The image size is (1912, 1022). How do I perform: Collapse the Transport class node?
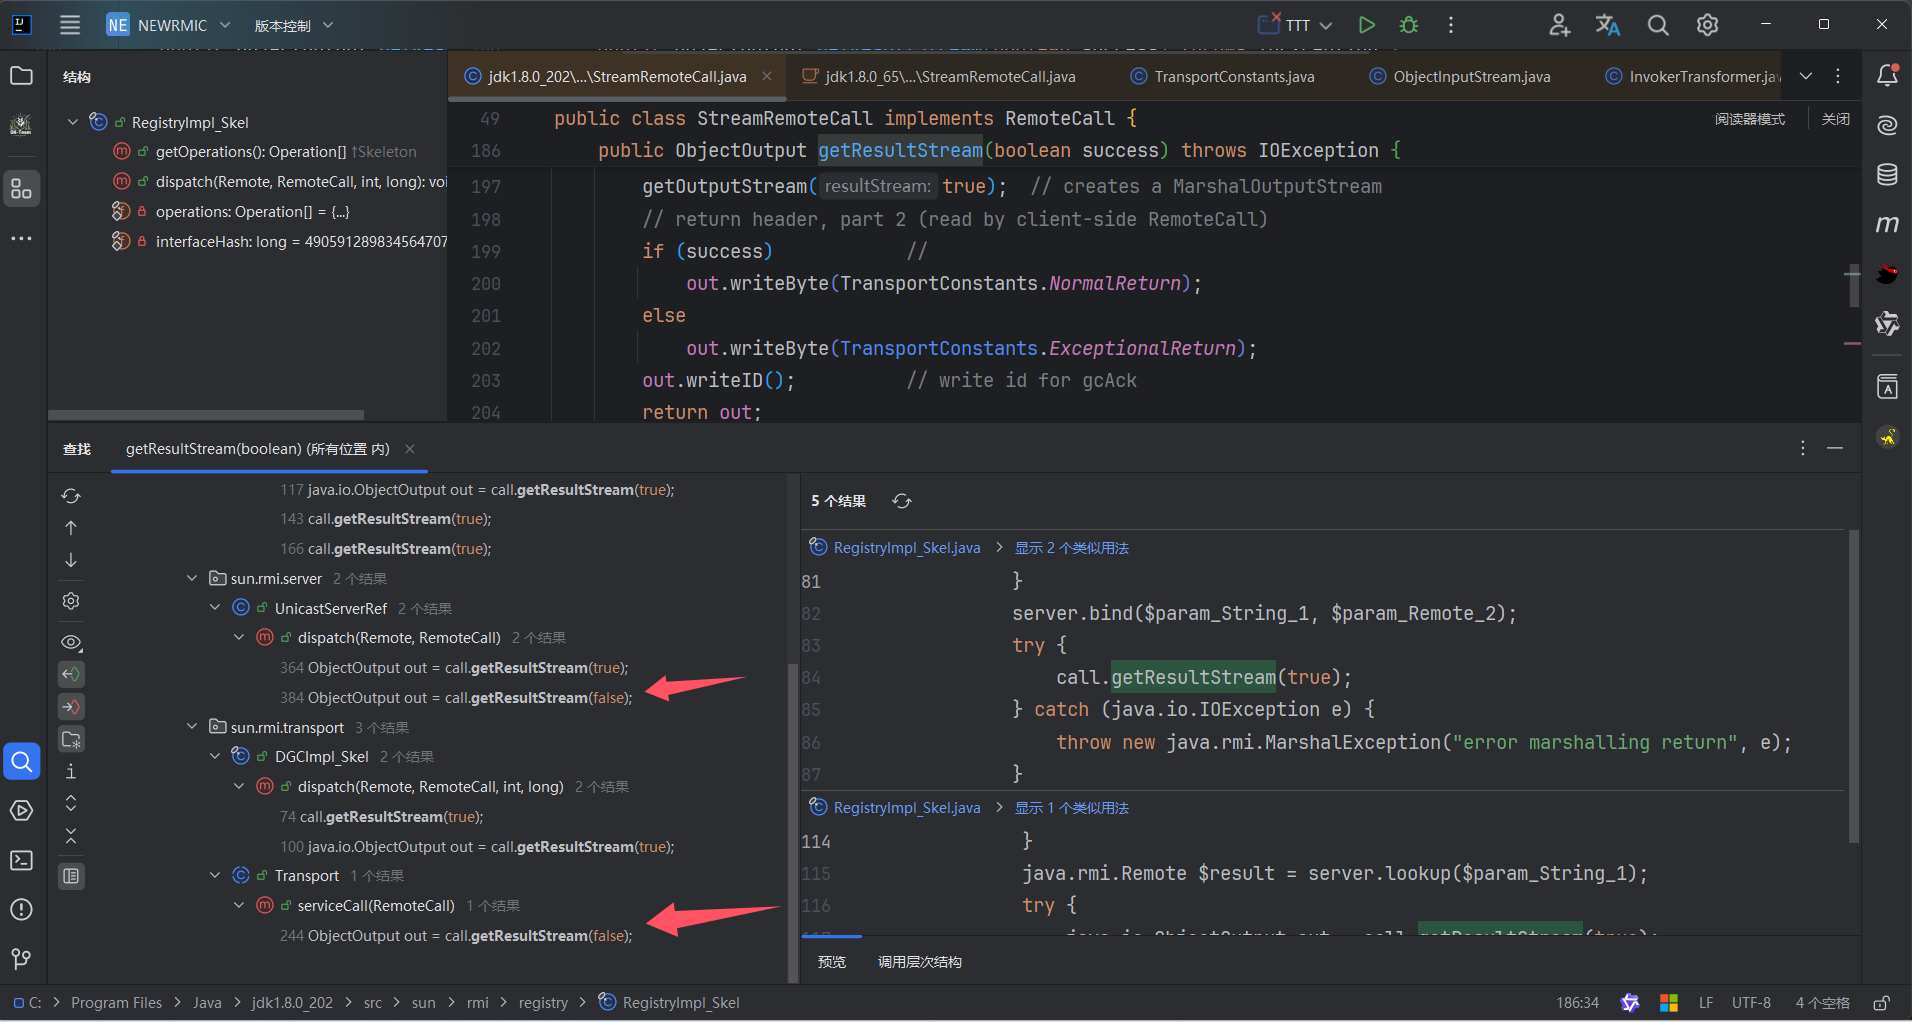point(215,876)
